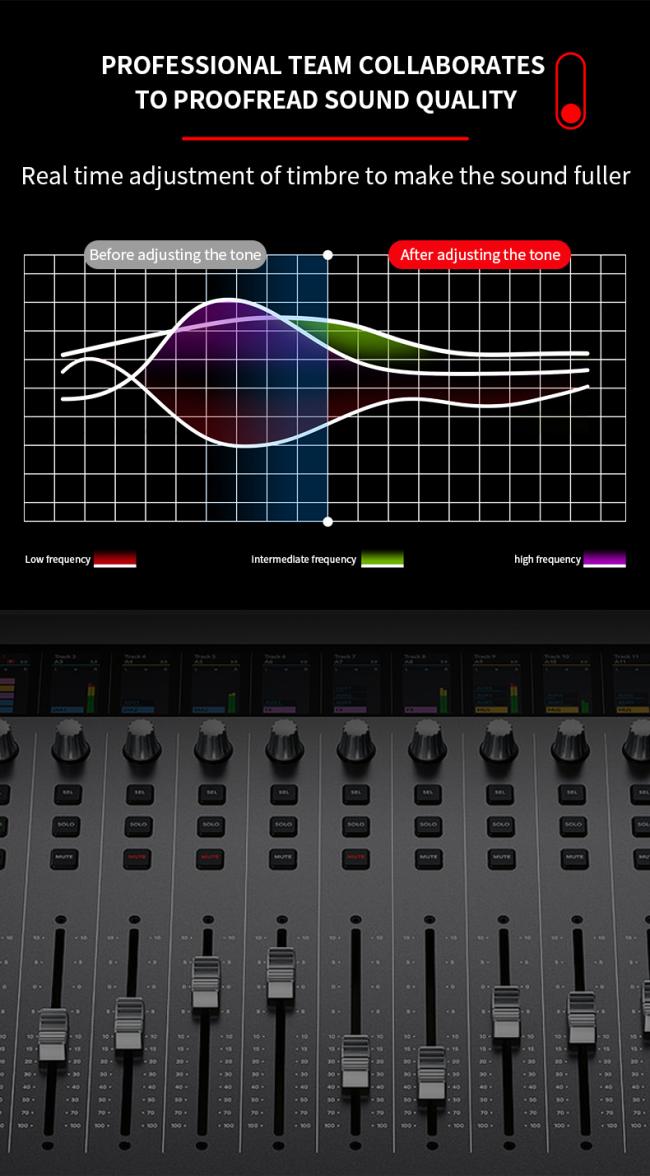Viewport: 650px width, 1176px height.
Task: Open the Track 4 display screen
Action: (145, 683)
